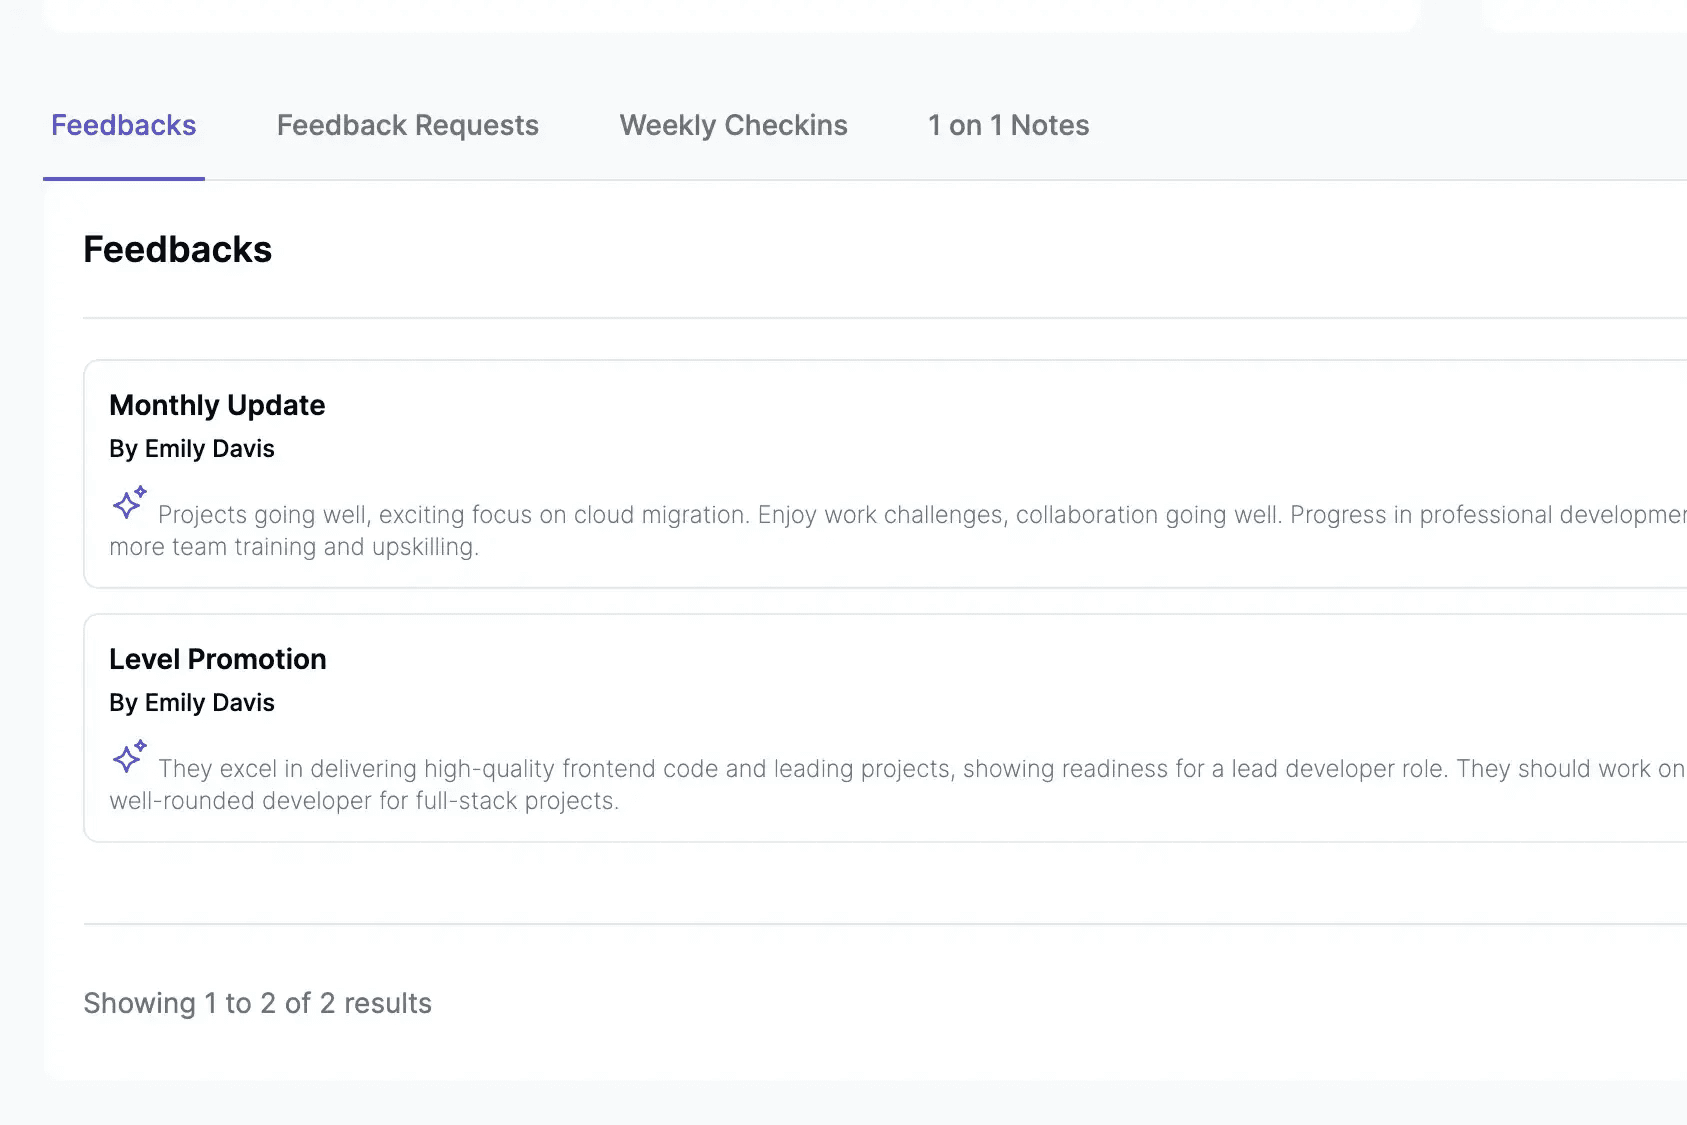Click author Emily Davis on Level Promotion
1687x1125 pixels.
tap(192, 702)
